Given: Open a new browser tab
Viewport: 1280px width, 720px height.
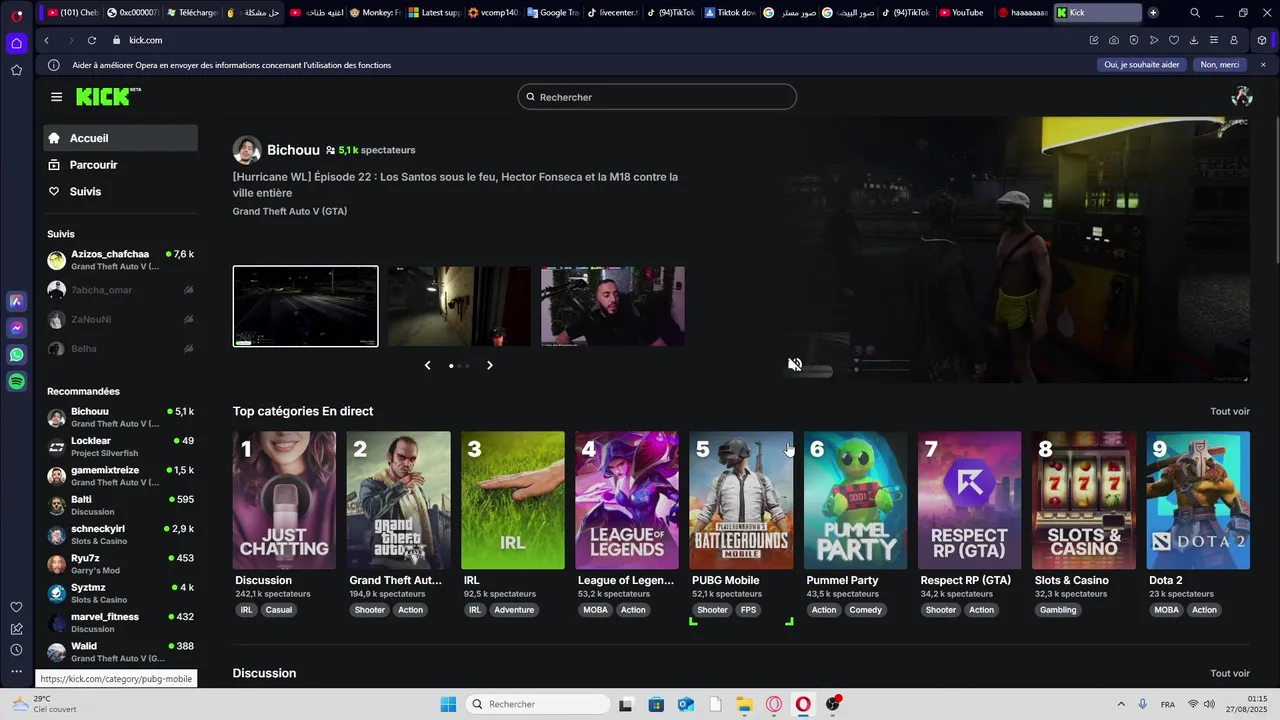Looking at the screenshot, I should (1153, 13).
